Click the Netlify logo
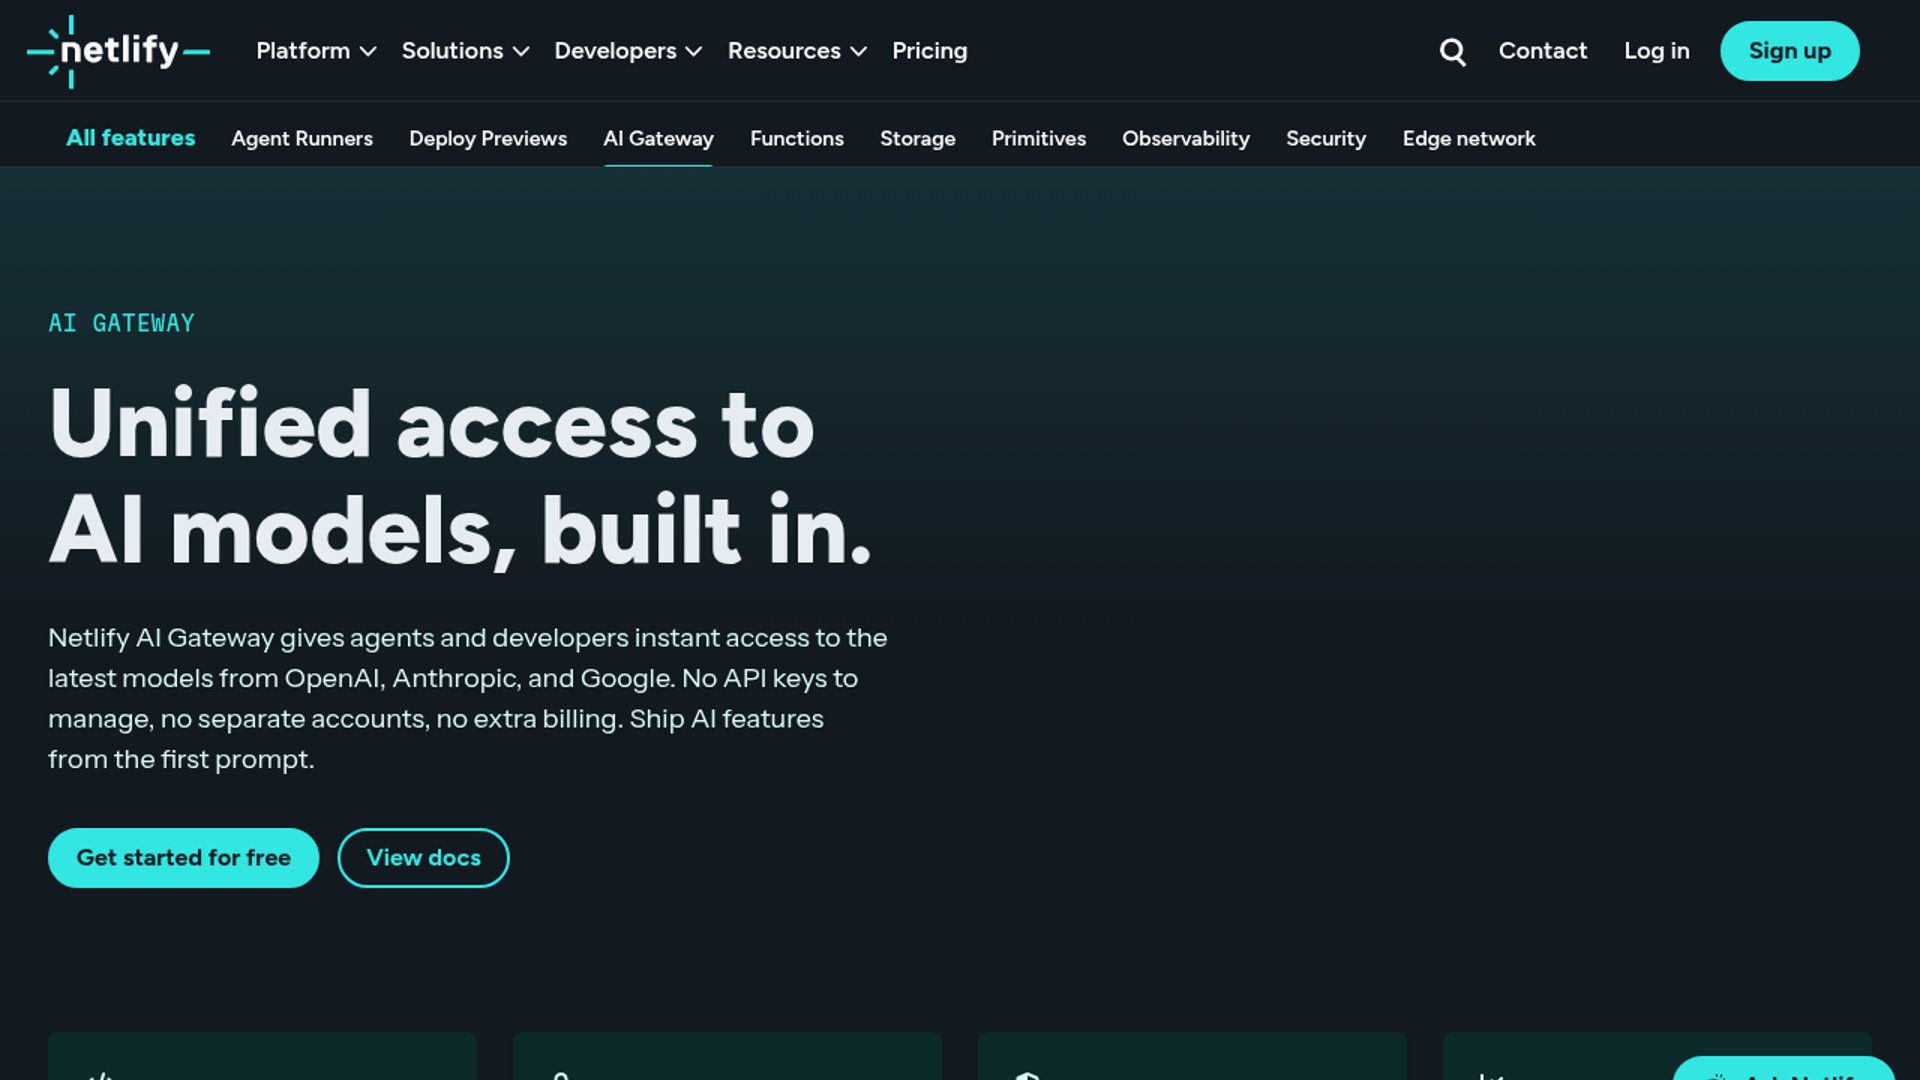The height and width of the screenshot is (1080, 1920). click(x=118, y=51)
